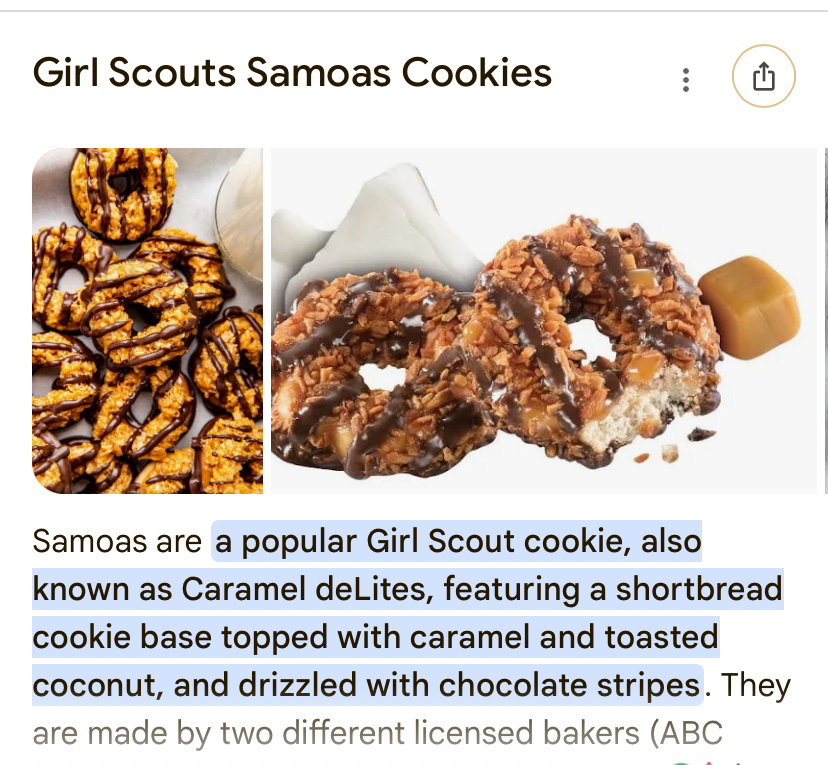Open the left photo of multiple Samoas cookies
The height and width of the screenshot is (765, 828).
coord(147,320)
